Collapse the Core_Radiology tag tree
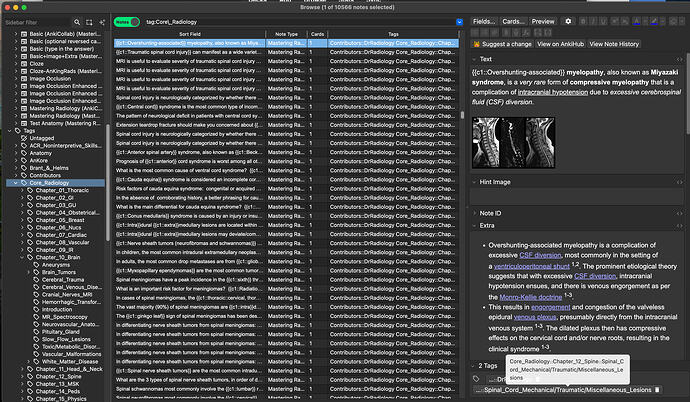690x402 pixels. pos(16,183)
